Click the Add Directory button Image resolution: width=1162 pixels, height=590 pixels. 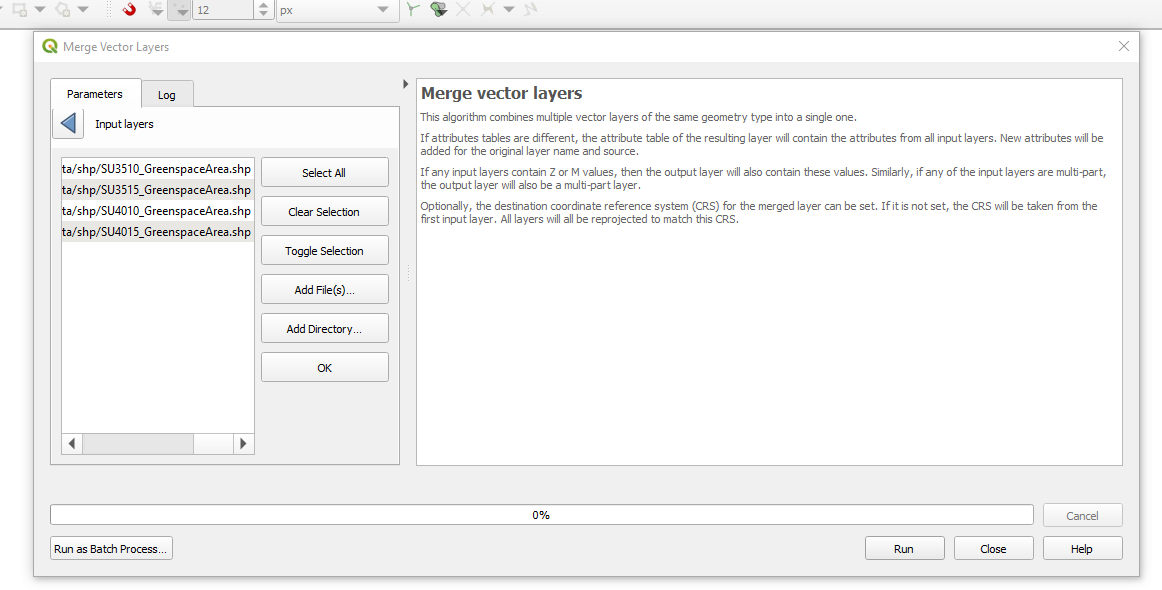click(x=324, y=327)
